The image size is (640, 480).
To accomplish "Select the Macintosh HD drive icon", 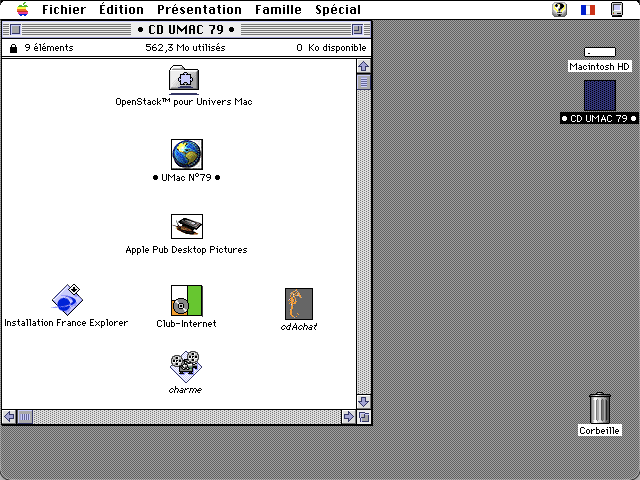I will point(600,52).
